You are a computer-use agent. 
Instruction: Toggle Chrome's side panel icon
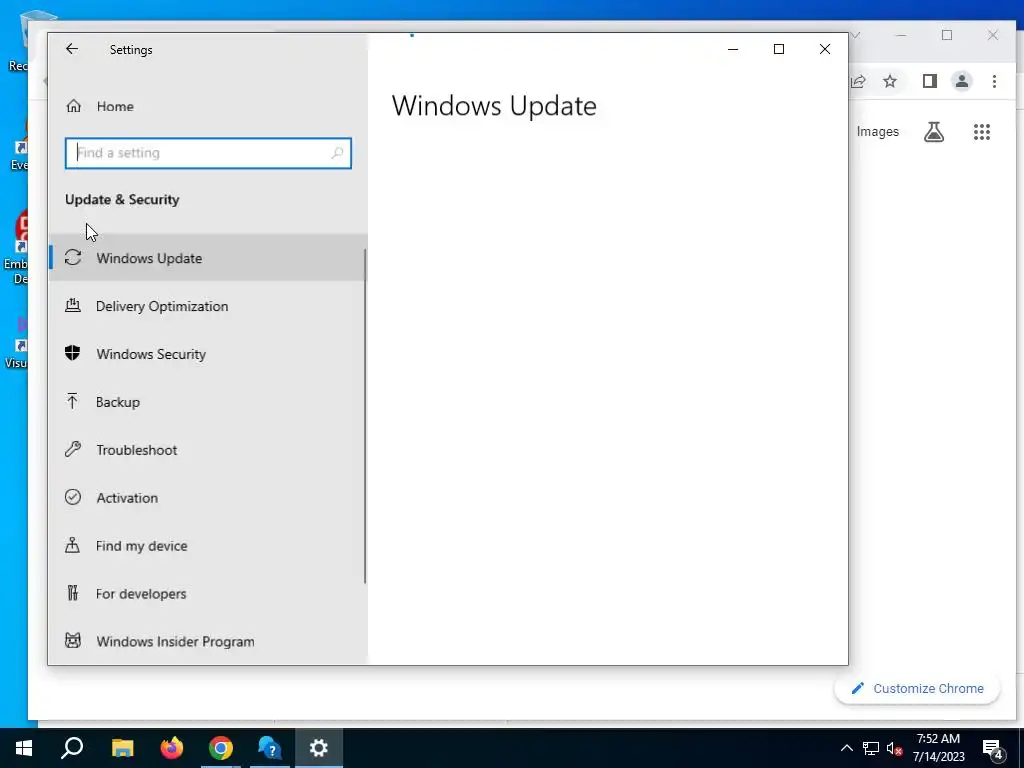click(x=929, y=81)
